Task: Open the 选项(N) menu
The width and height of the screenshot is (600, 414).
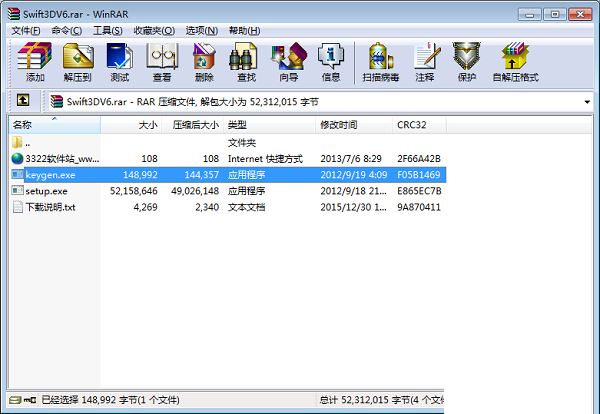Action: [x=202, y=31]
